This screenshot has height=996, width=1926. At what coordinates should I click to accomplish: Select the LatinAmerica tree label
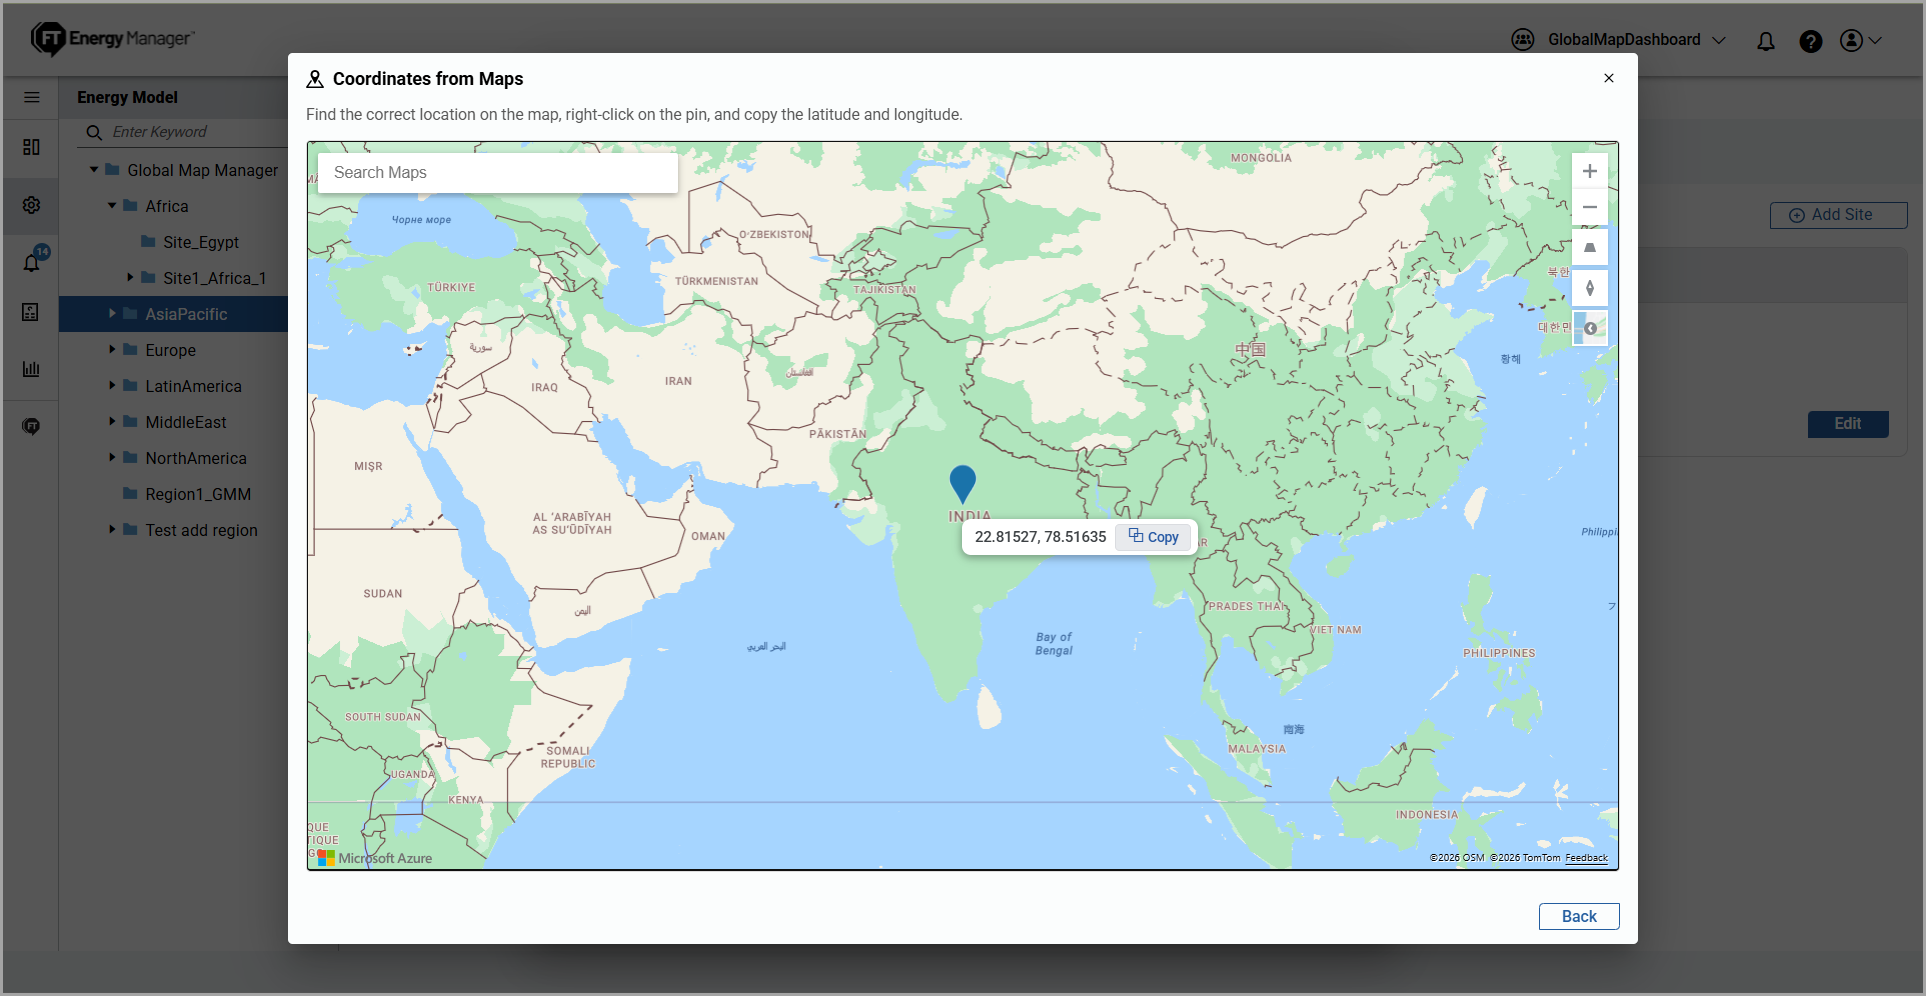(193, 386)
